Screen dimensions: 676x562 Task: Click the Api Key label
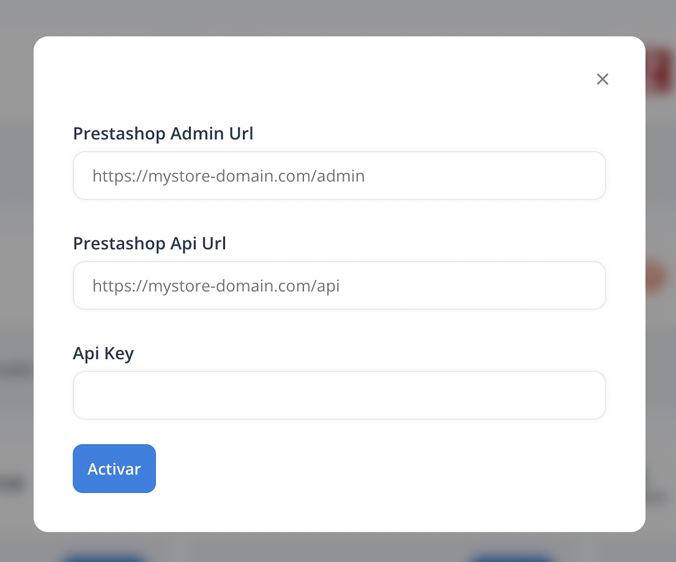(103, 353)
